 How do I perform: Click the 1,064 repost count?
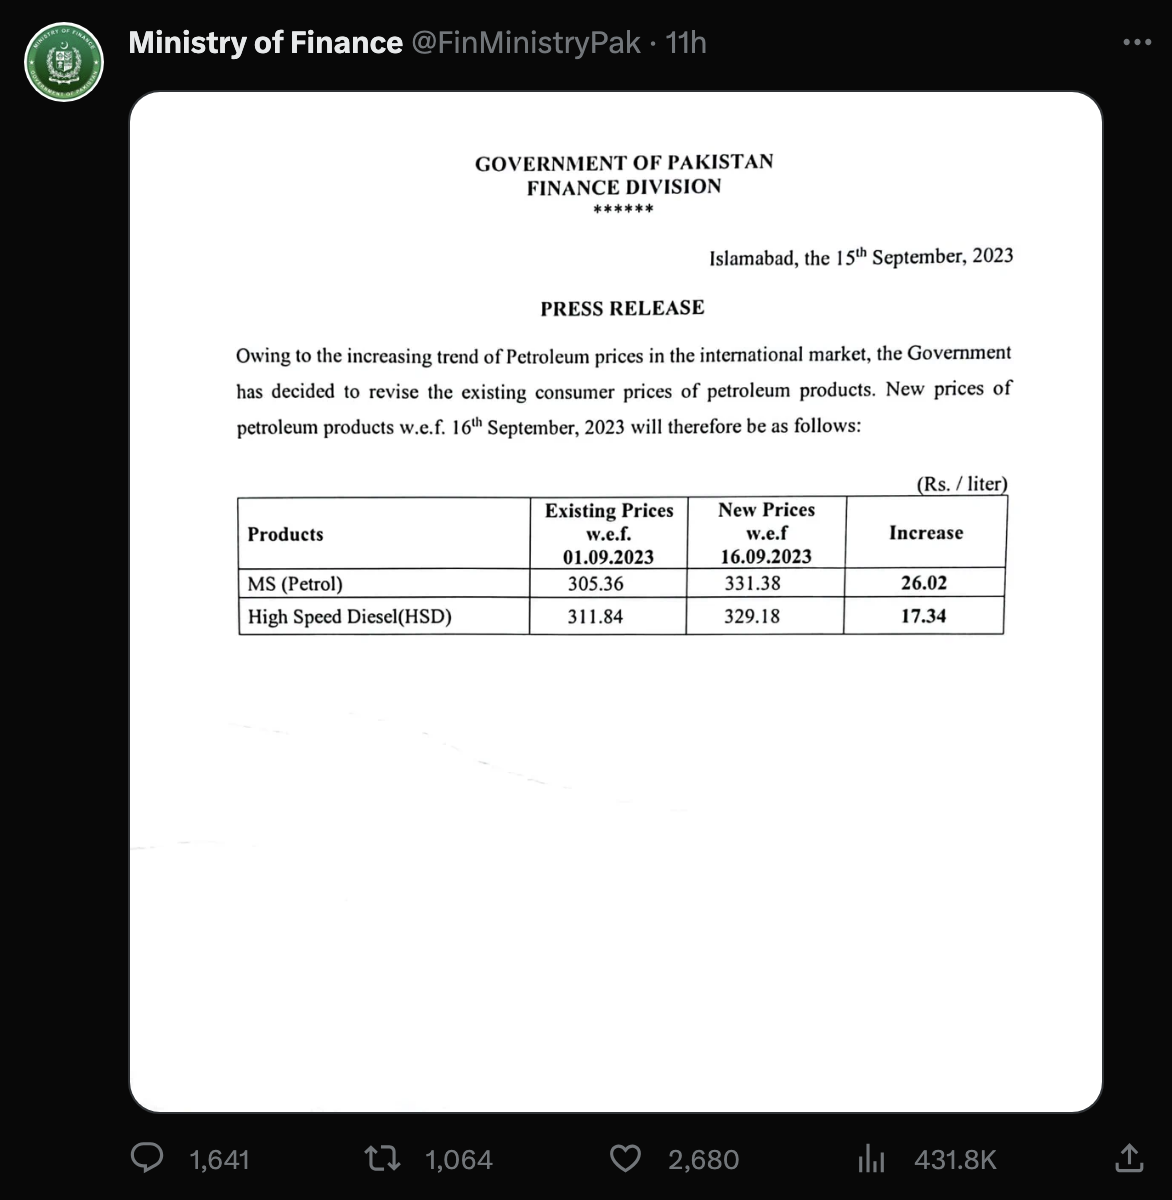pos(458,1159)
